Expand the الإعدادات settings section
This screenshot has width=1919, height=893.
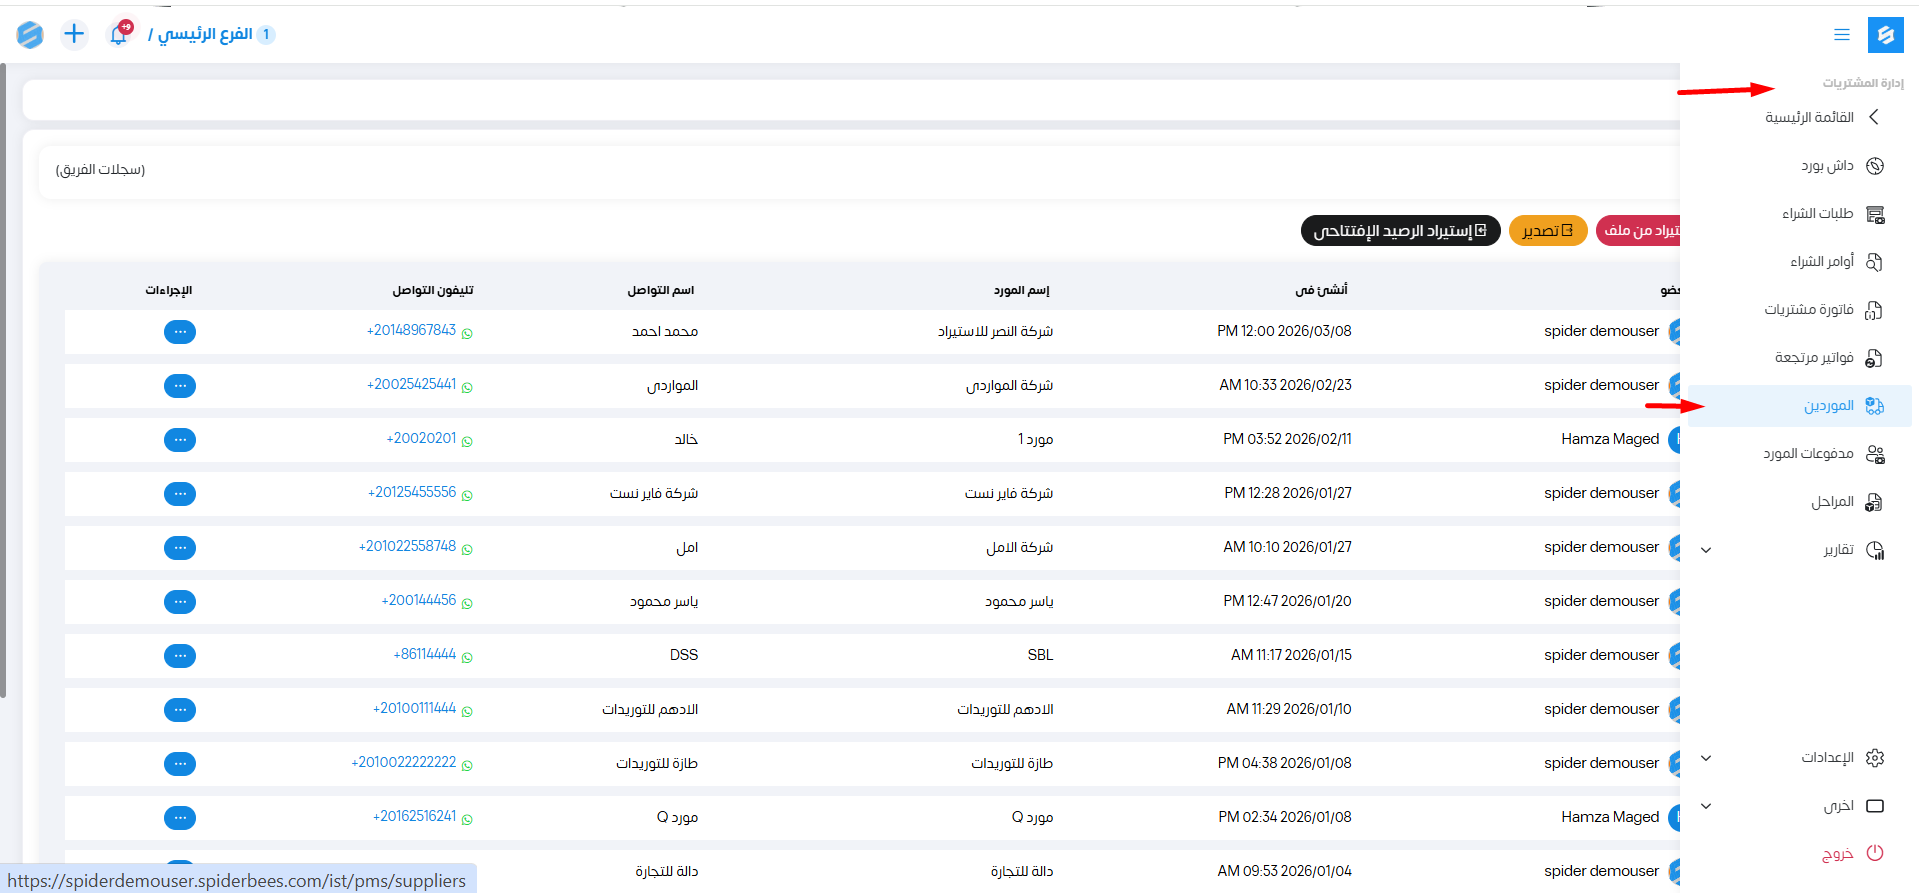pyautogui.click(x=1706, y=758)
